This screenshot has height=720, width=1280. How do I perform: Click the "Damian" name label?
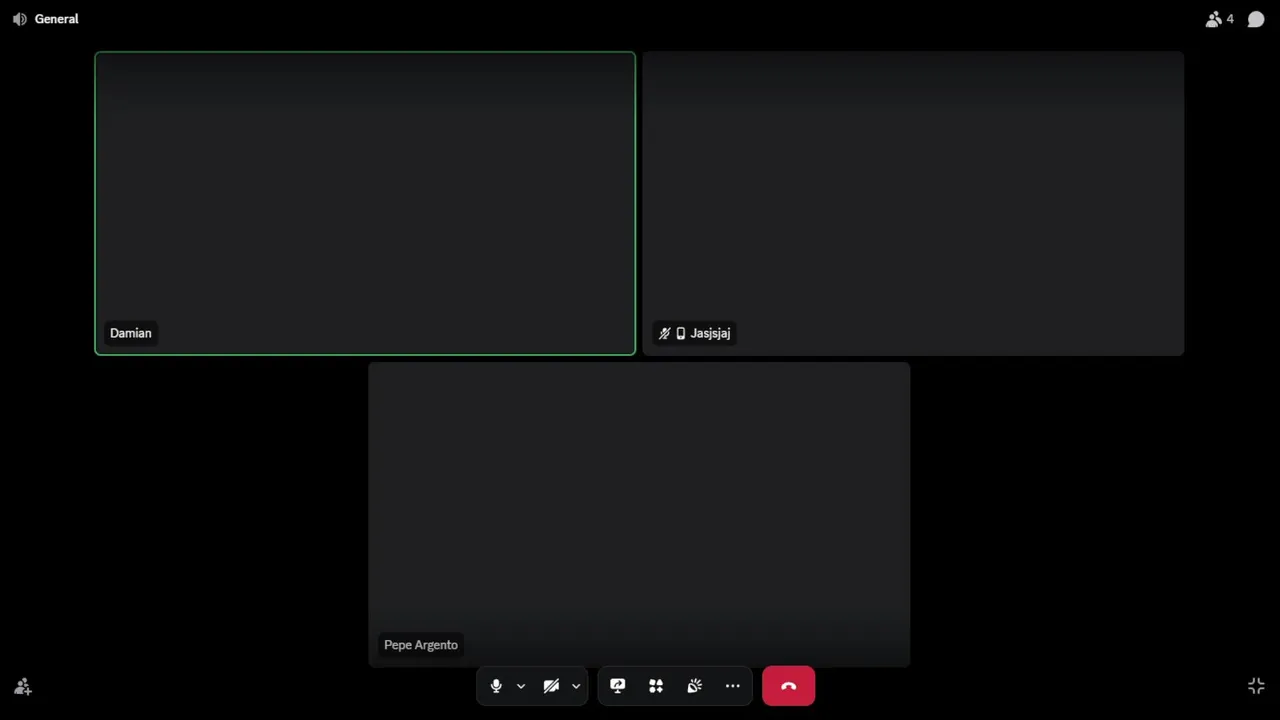coord(131,333)
